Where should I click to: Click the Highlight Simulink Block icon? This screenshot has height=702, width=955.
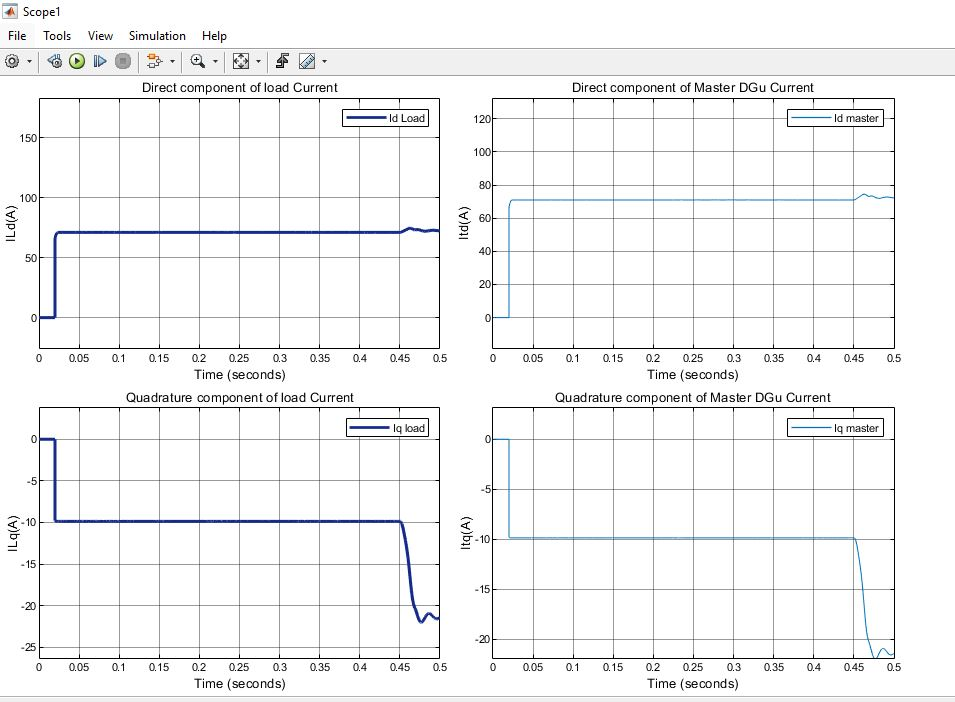coord(154,61)
